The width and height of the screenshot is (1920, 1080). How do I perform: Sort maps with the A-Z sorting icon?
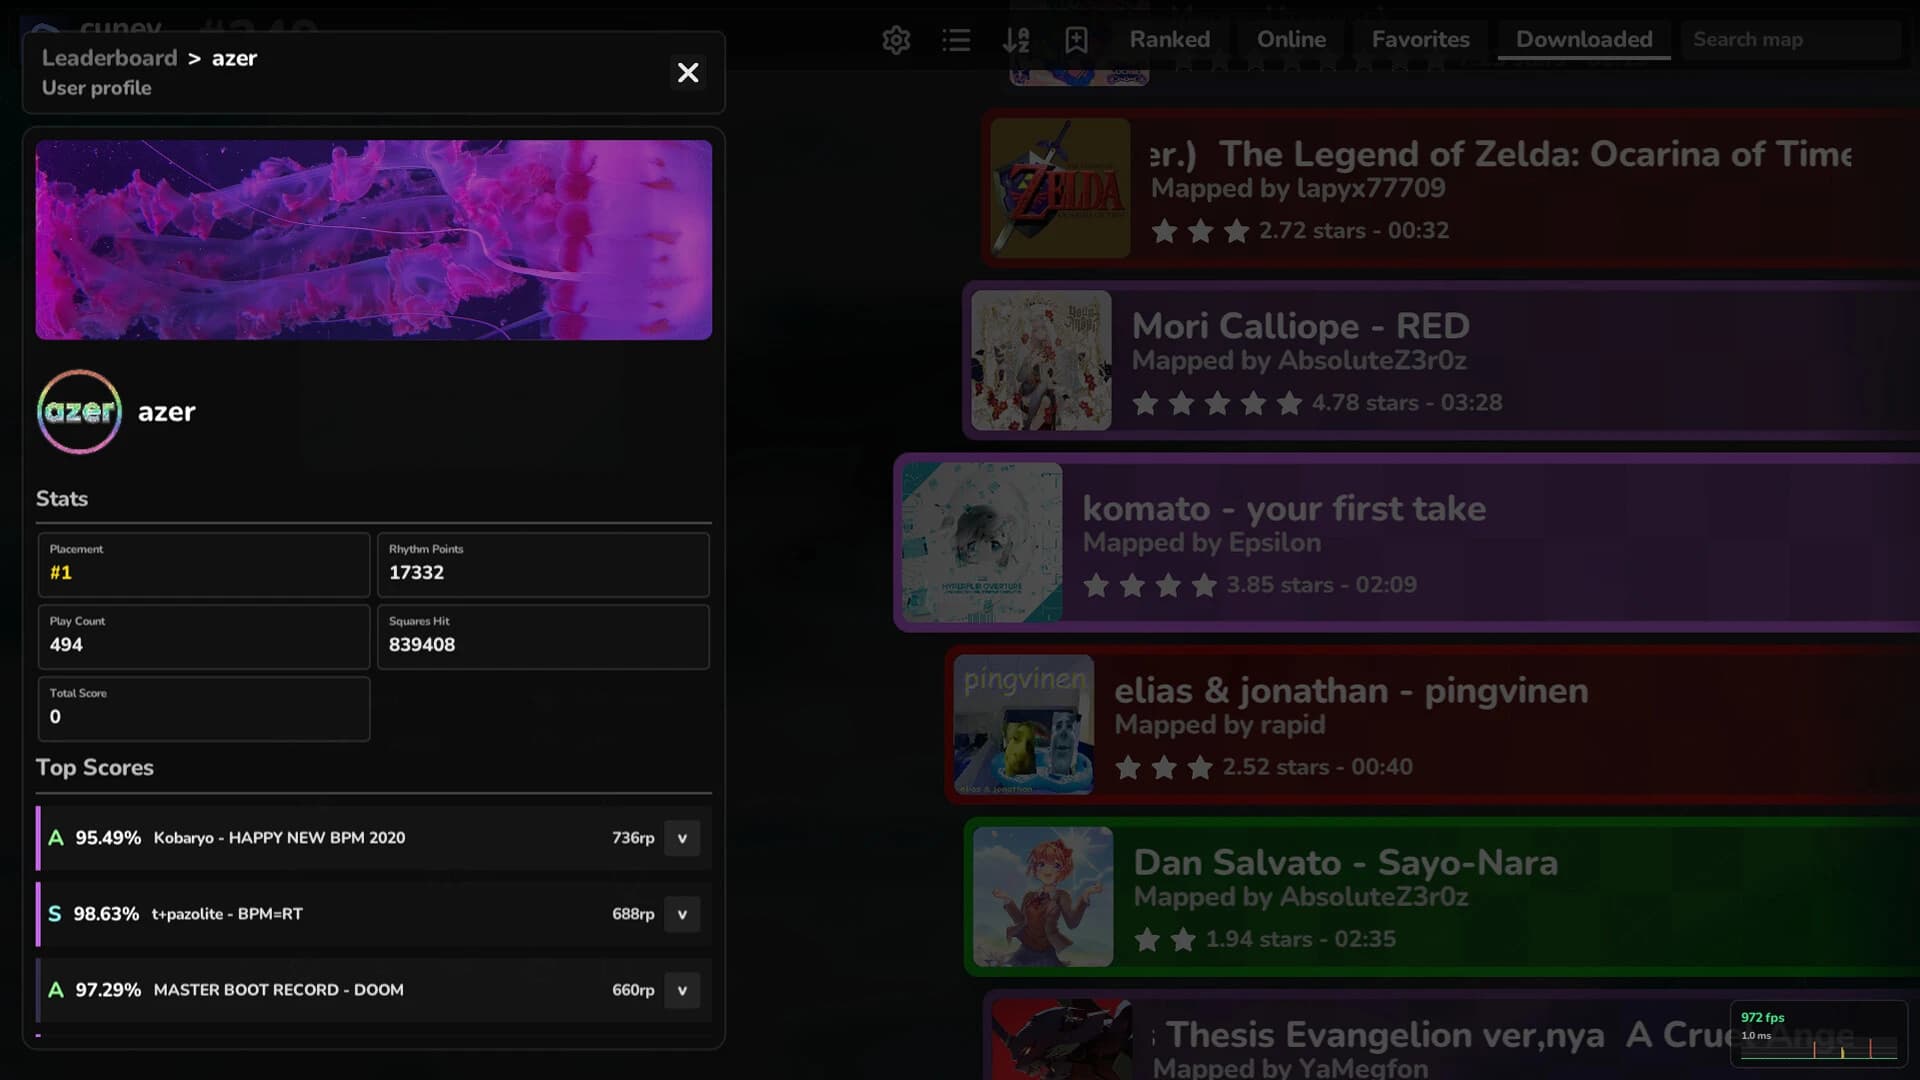click(x=1017, y=39)
